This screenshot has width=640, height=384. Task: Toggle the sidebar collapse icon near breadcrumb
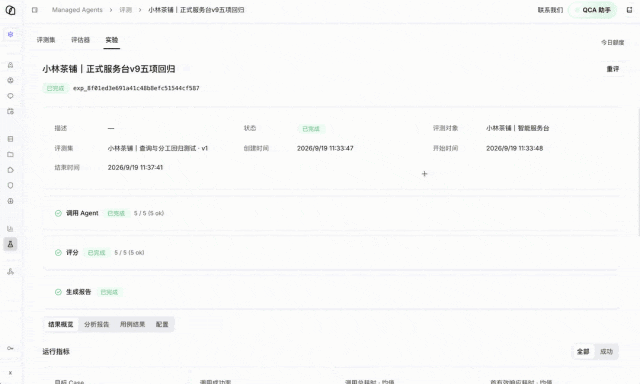35,10
